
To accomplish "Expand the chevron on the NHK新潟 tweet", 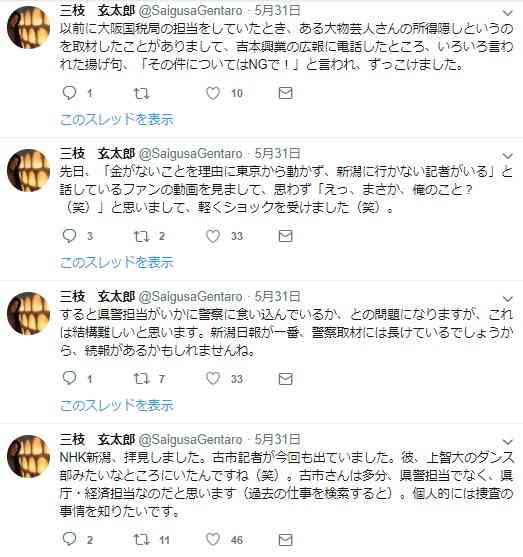I will (508, 442).
